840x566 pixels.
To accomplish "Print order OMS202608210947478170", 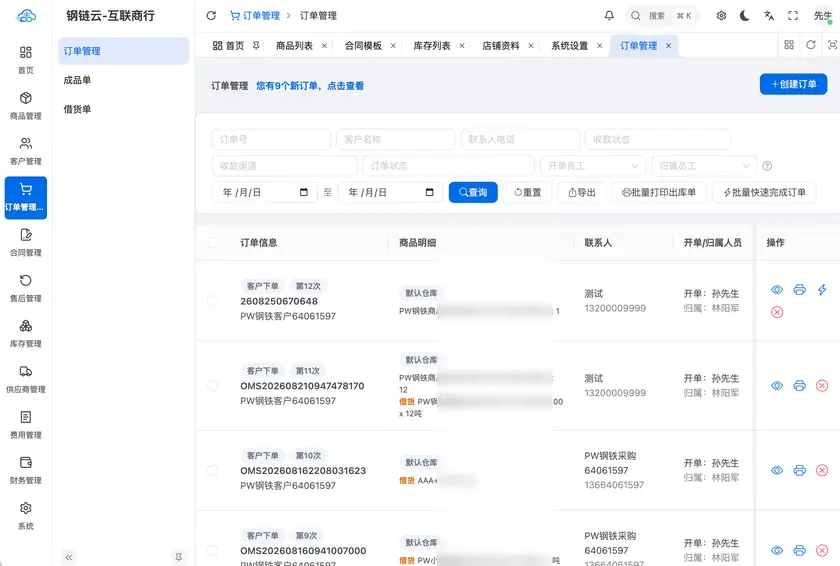I will click(x=799, y=386).
